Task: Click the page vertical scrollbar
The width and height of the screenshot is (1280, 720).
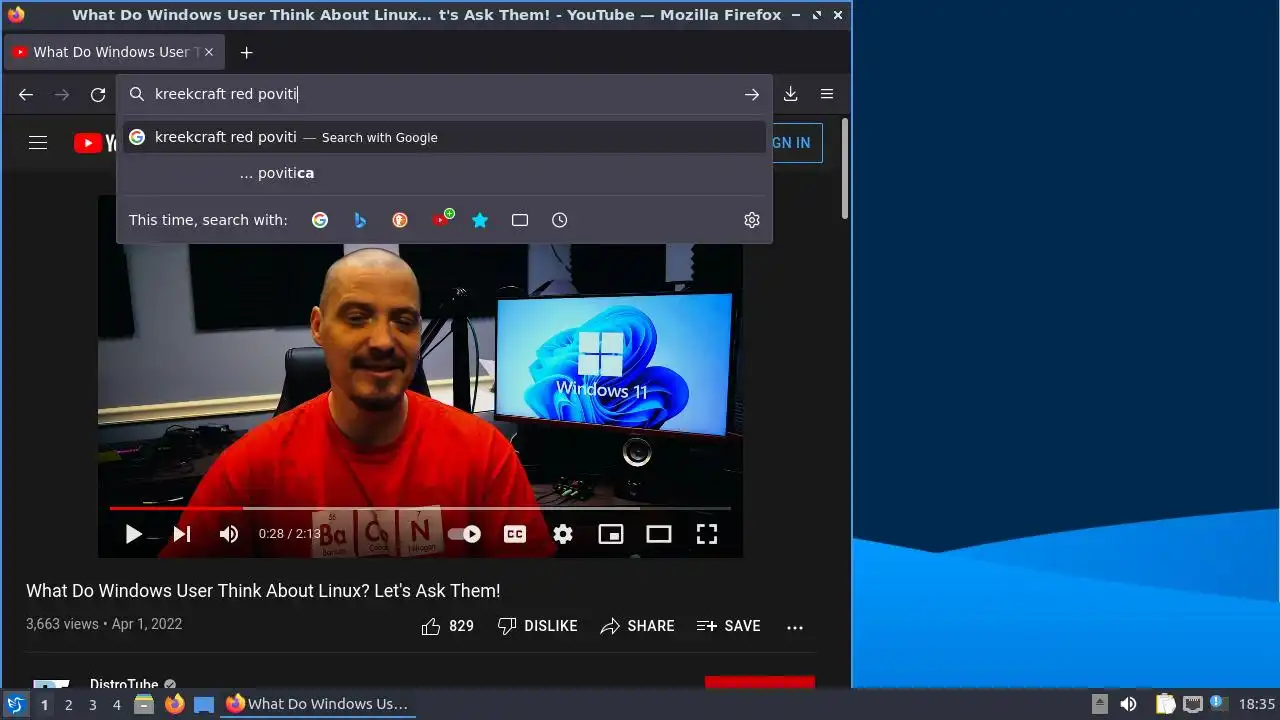Action: (845, 168)
